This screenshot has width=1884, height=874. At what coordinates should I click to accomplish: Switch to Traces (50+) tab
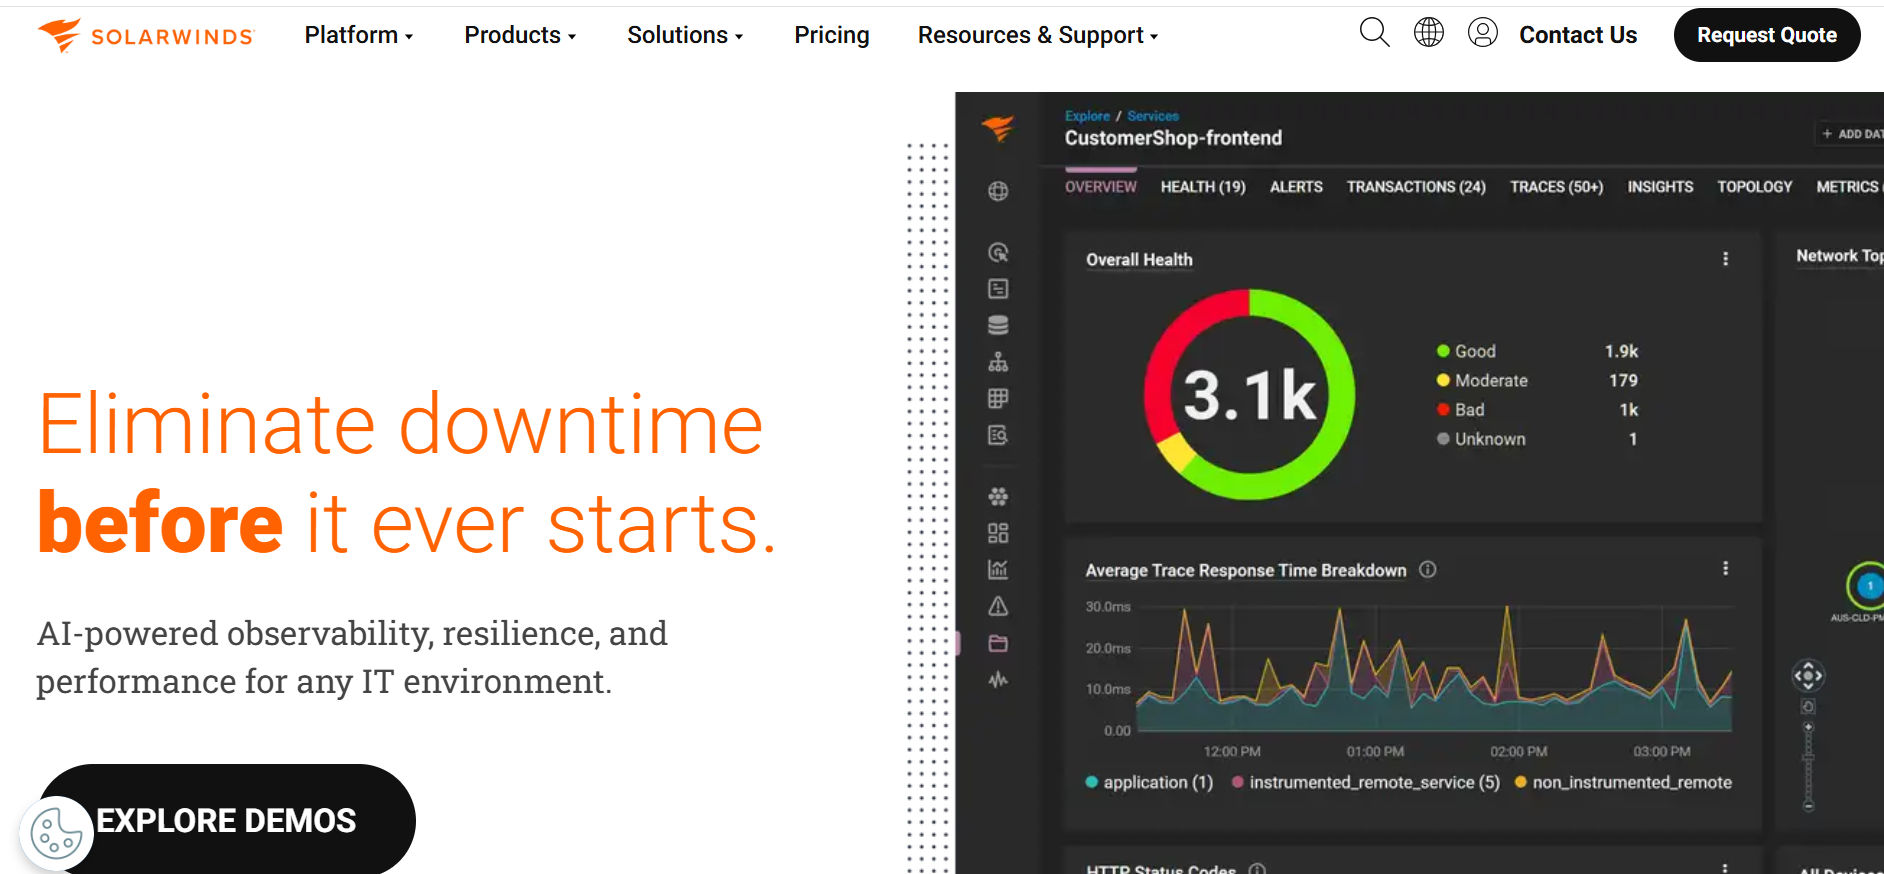coord(1556,187)
